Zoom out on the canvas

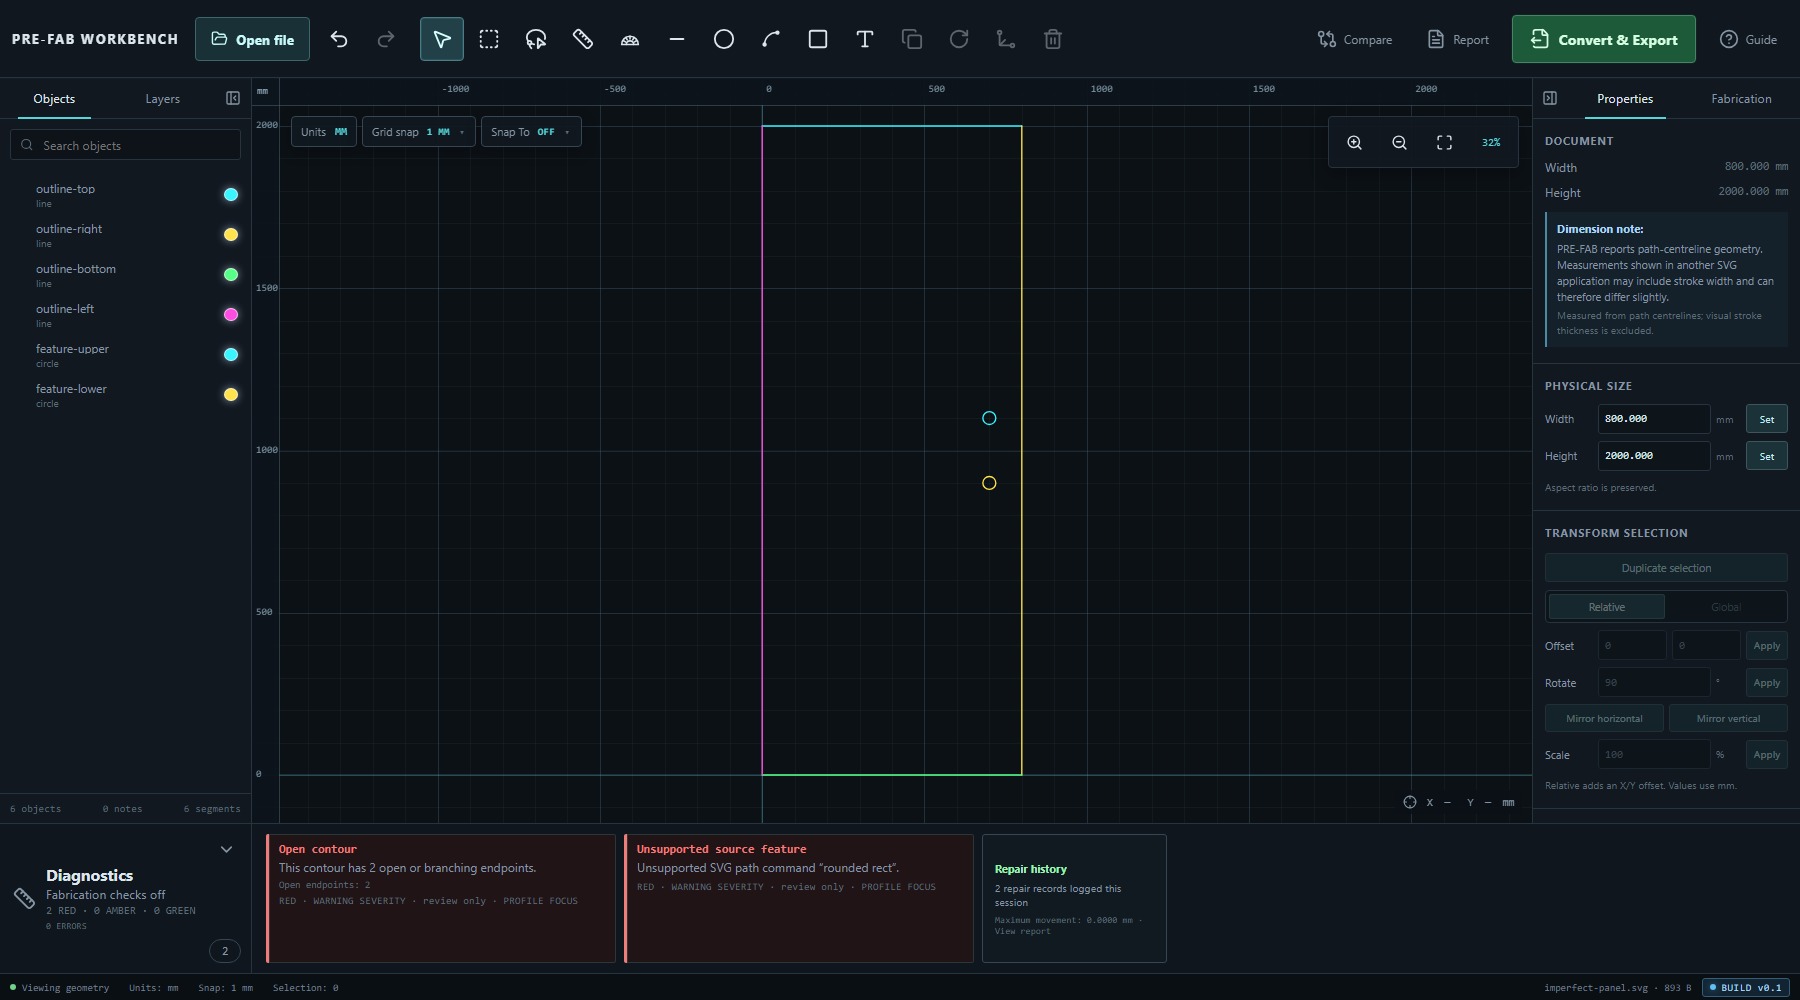click(1400, 143)
